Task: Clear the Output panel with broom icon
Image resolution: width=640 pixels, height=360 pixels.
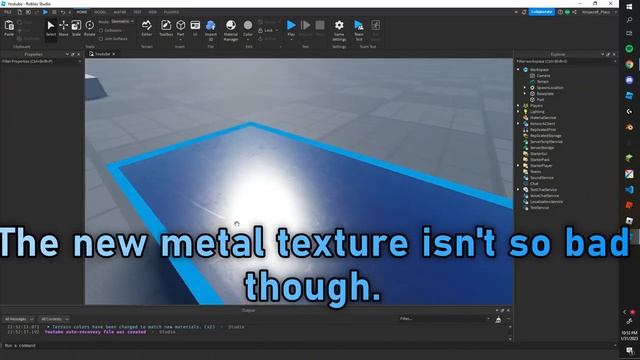Action: (x=498, y=320)
